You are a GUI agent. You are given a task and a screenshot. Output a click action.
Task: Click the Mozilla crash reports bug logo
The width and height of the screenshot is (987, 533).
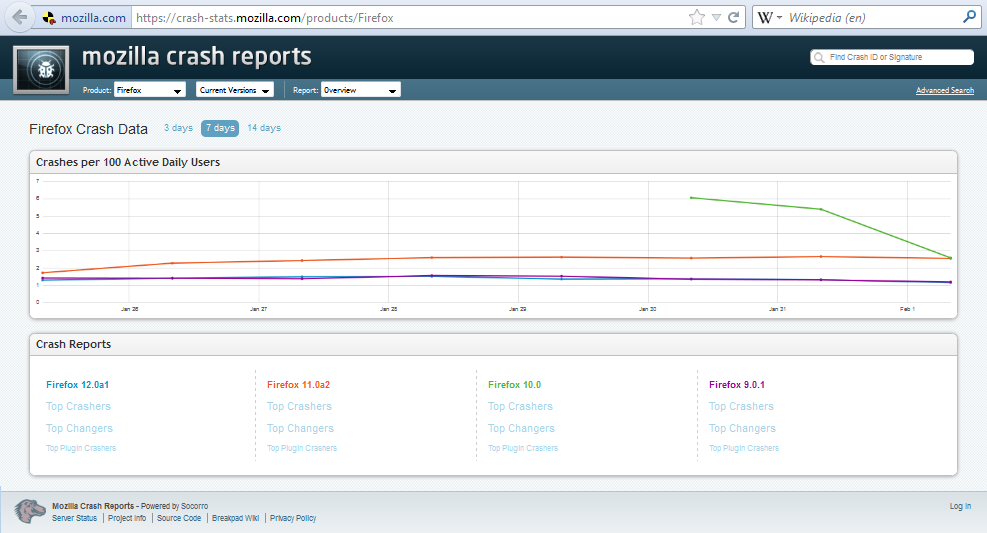point(41,70)
